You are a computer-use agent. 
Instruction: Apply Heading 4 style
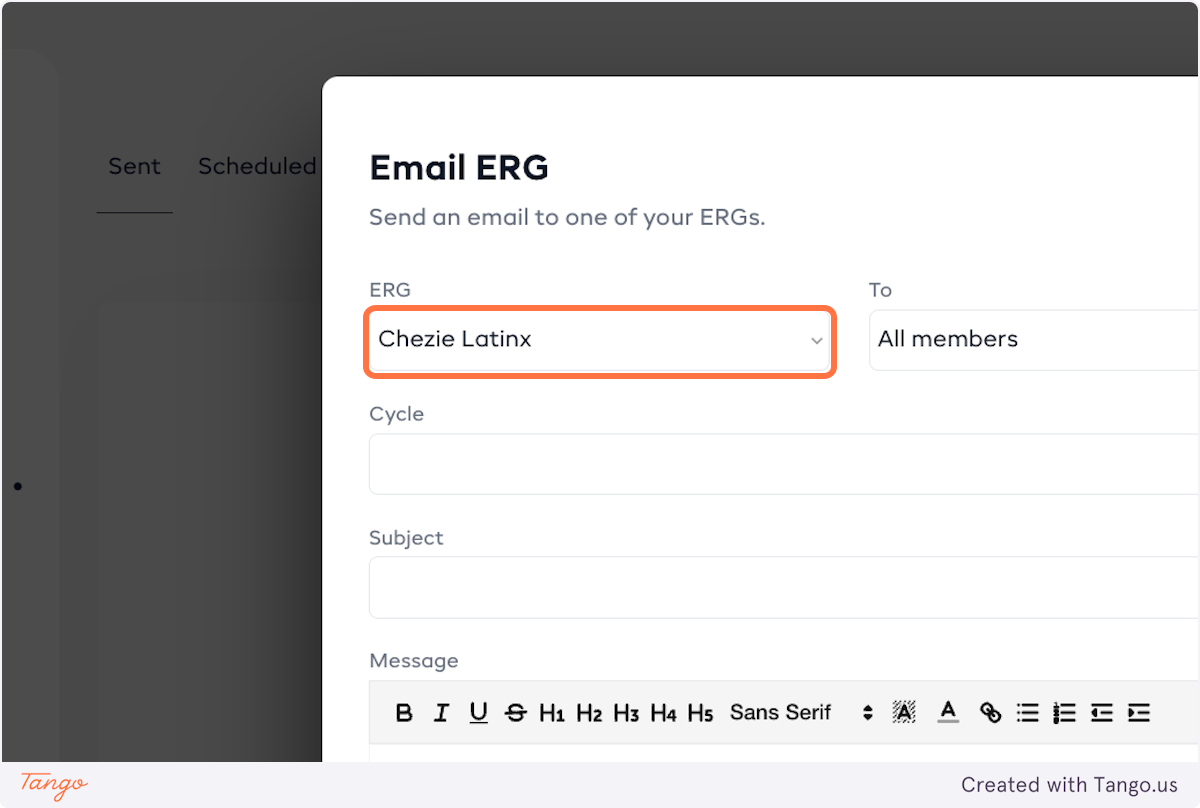(663, 713)
